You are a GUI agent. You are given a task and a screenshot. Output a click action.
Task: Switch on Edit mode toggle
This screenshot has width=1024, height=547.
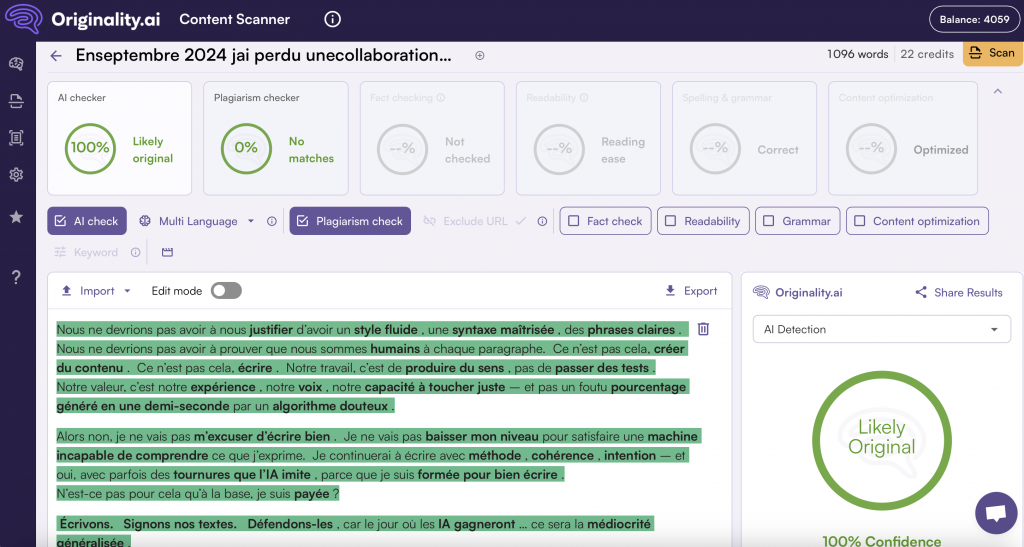226,291
